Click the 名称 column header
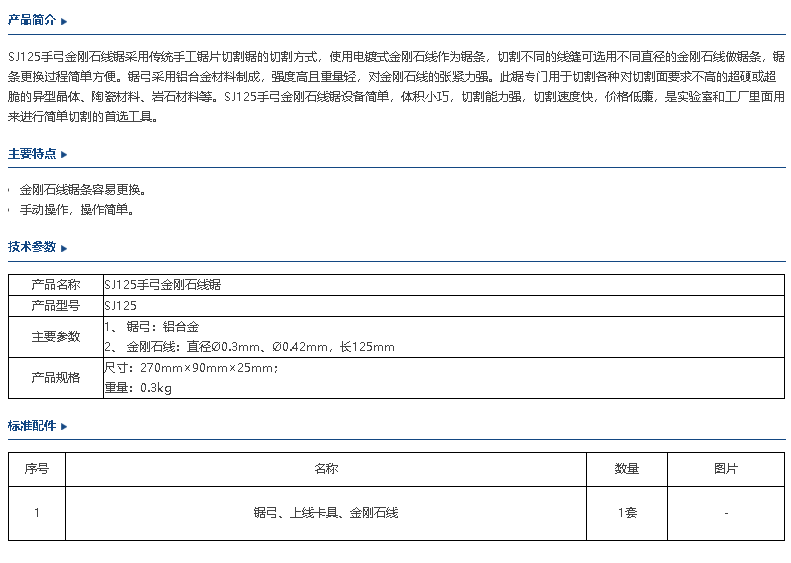 pyautogui.click(x=326, y=469)
